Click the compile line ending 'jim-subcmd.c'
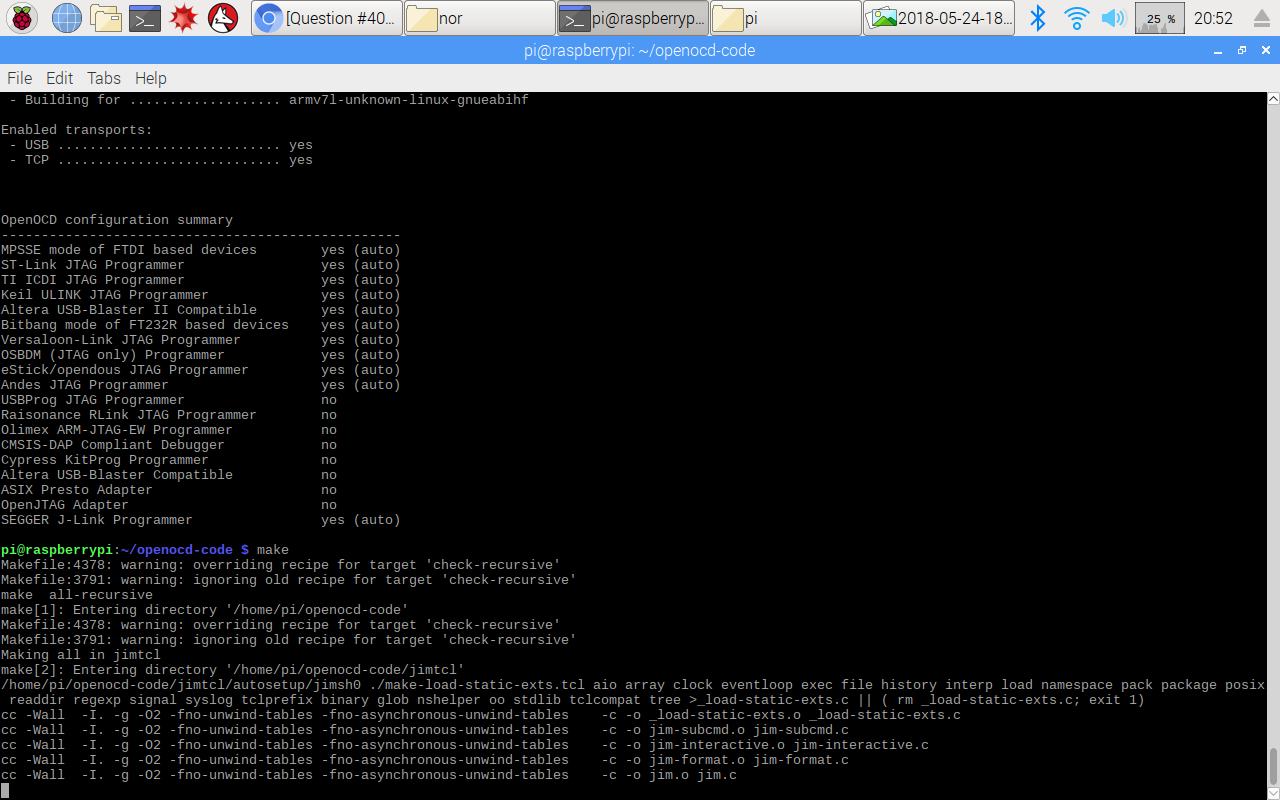 [x=425, y=730]
